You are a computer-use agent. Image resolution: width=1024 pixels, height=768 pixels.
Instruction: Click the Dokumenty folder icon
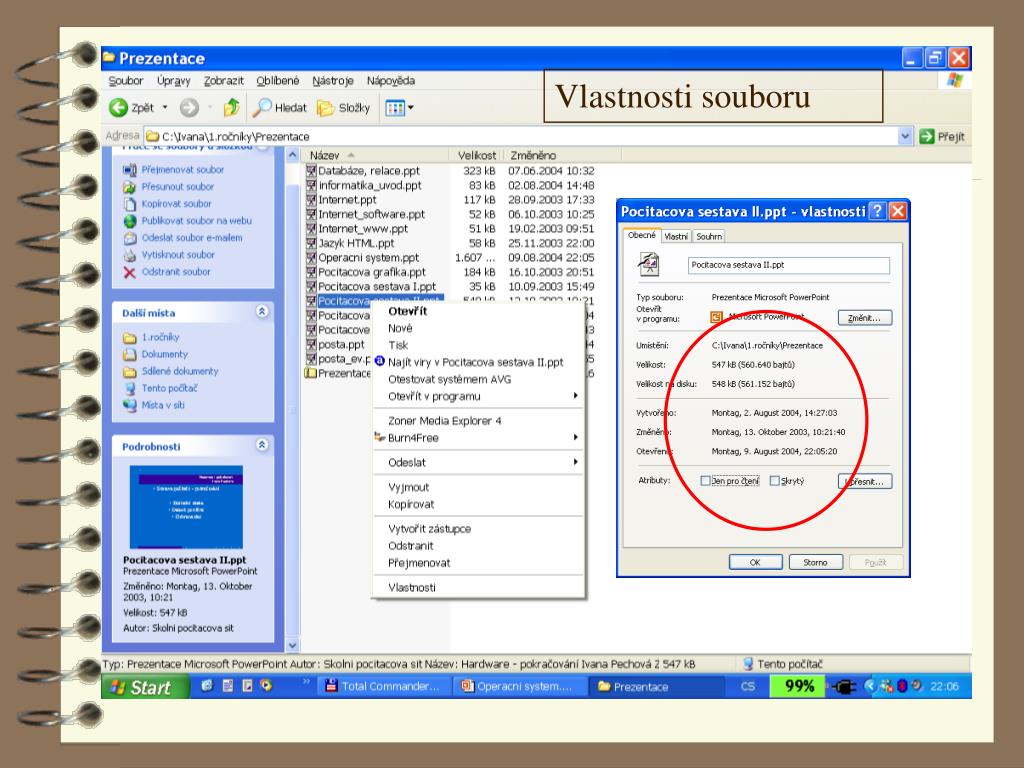coord(129,355)
